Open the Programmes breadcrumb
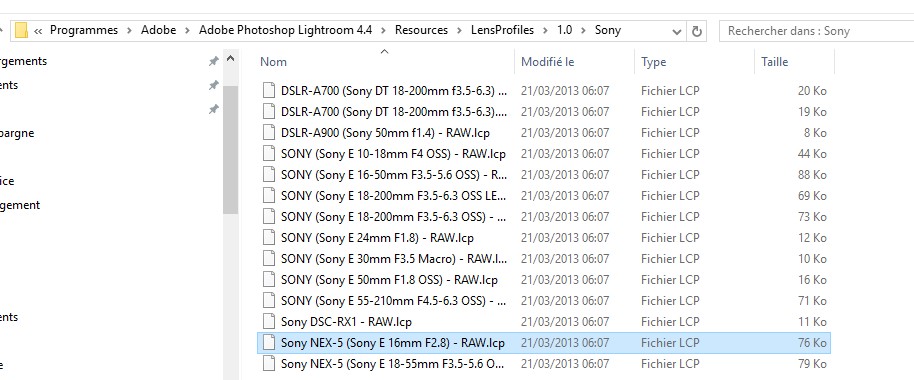914x380 pixels. [84, 30]
